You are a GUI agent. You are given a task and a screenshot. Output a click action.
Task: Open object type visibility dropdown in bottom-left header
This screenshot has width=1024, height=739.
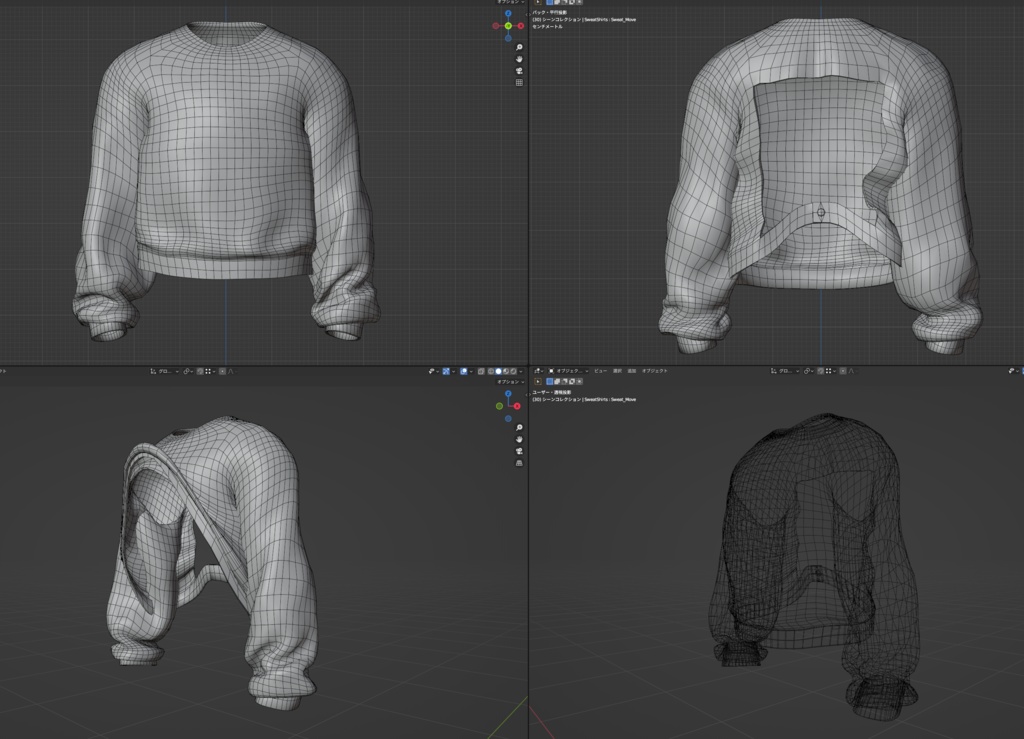[434, 371]
